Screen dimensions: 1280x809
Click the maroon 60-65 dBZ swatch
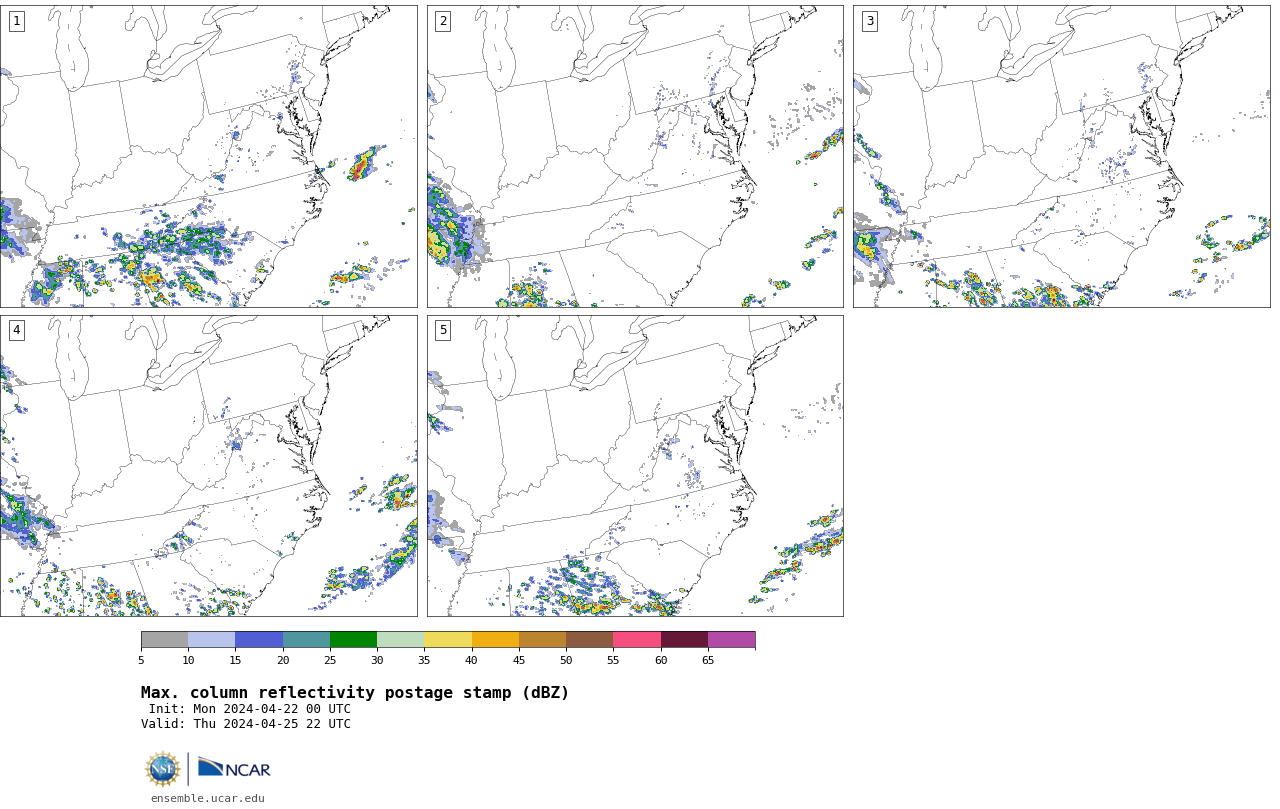point(684,640)
